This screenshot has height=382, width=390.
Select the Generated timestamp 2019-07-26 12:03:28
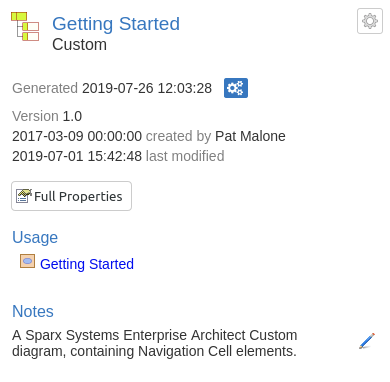147,88
